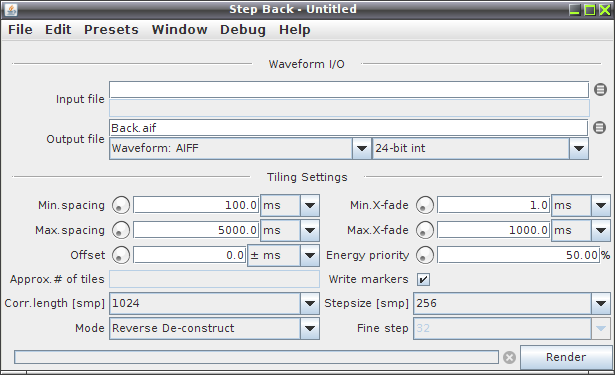Viewport: 615px width, 375px height.
Task: Click the Tiling Settings section heading
Action: (x=307, y=177)
